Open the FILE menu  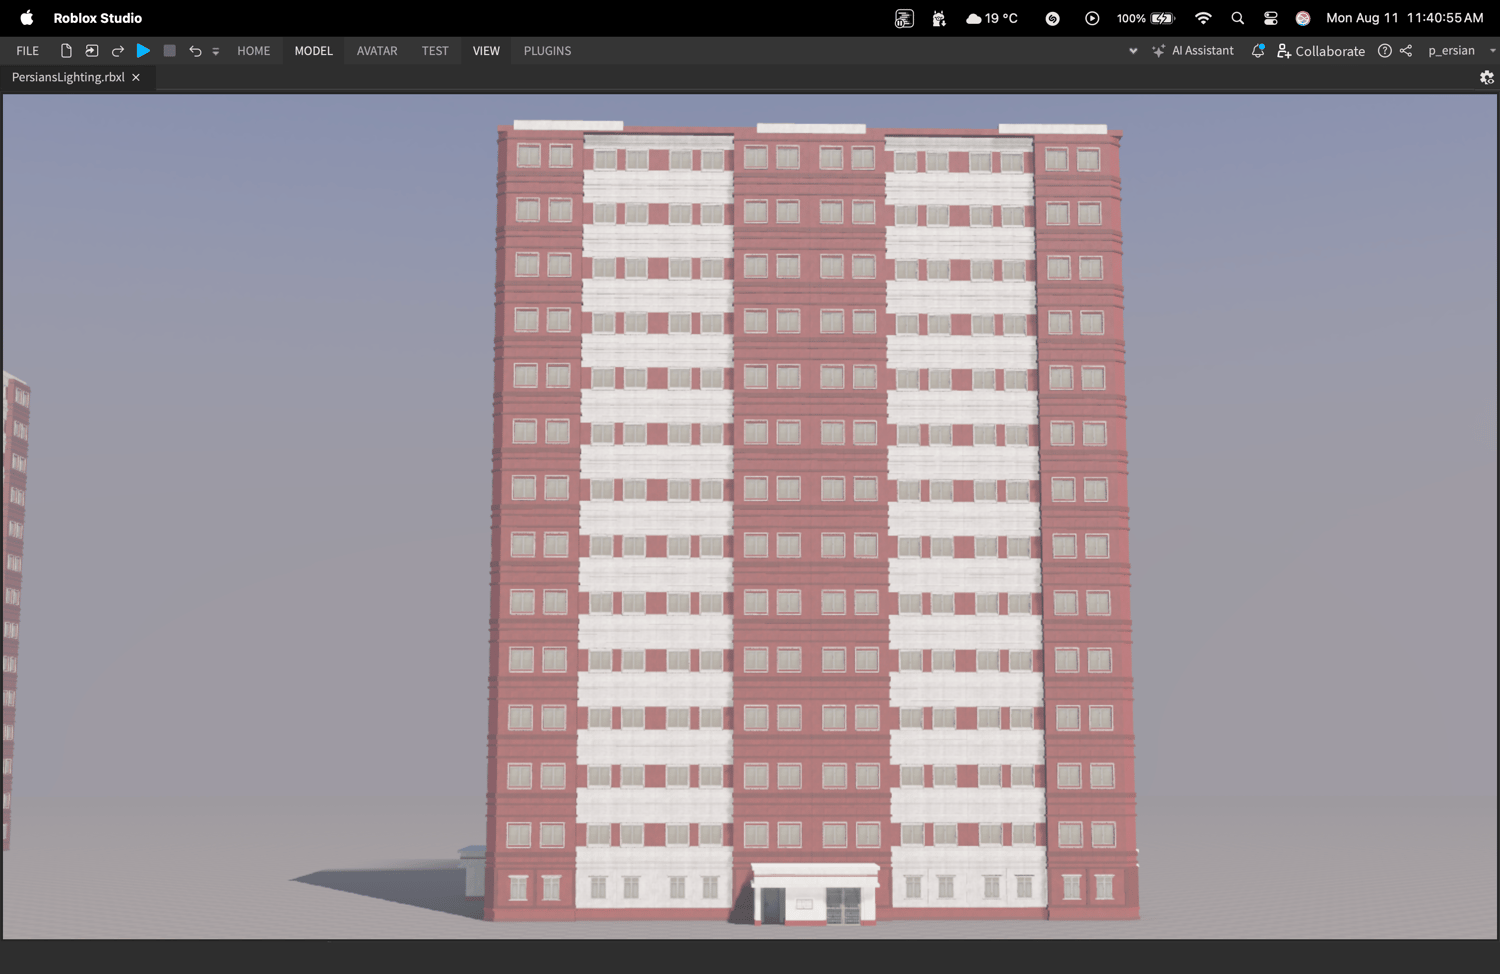28,51
